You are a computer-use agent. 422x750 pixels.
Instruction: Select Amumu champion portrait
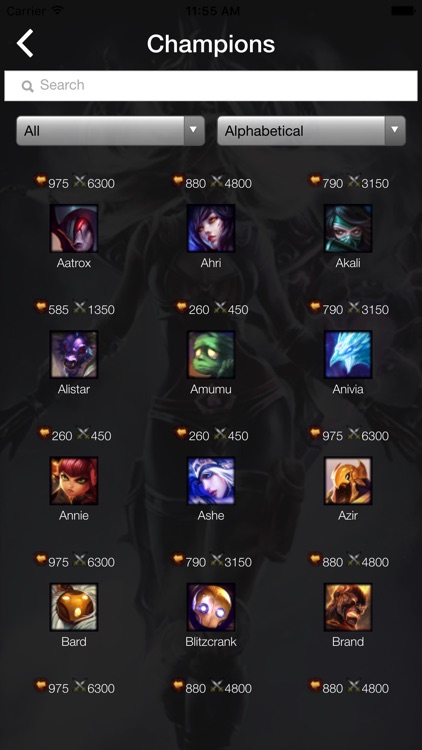(x=211, y=355)
